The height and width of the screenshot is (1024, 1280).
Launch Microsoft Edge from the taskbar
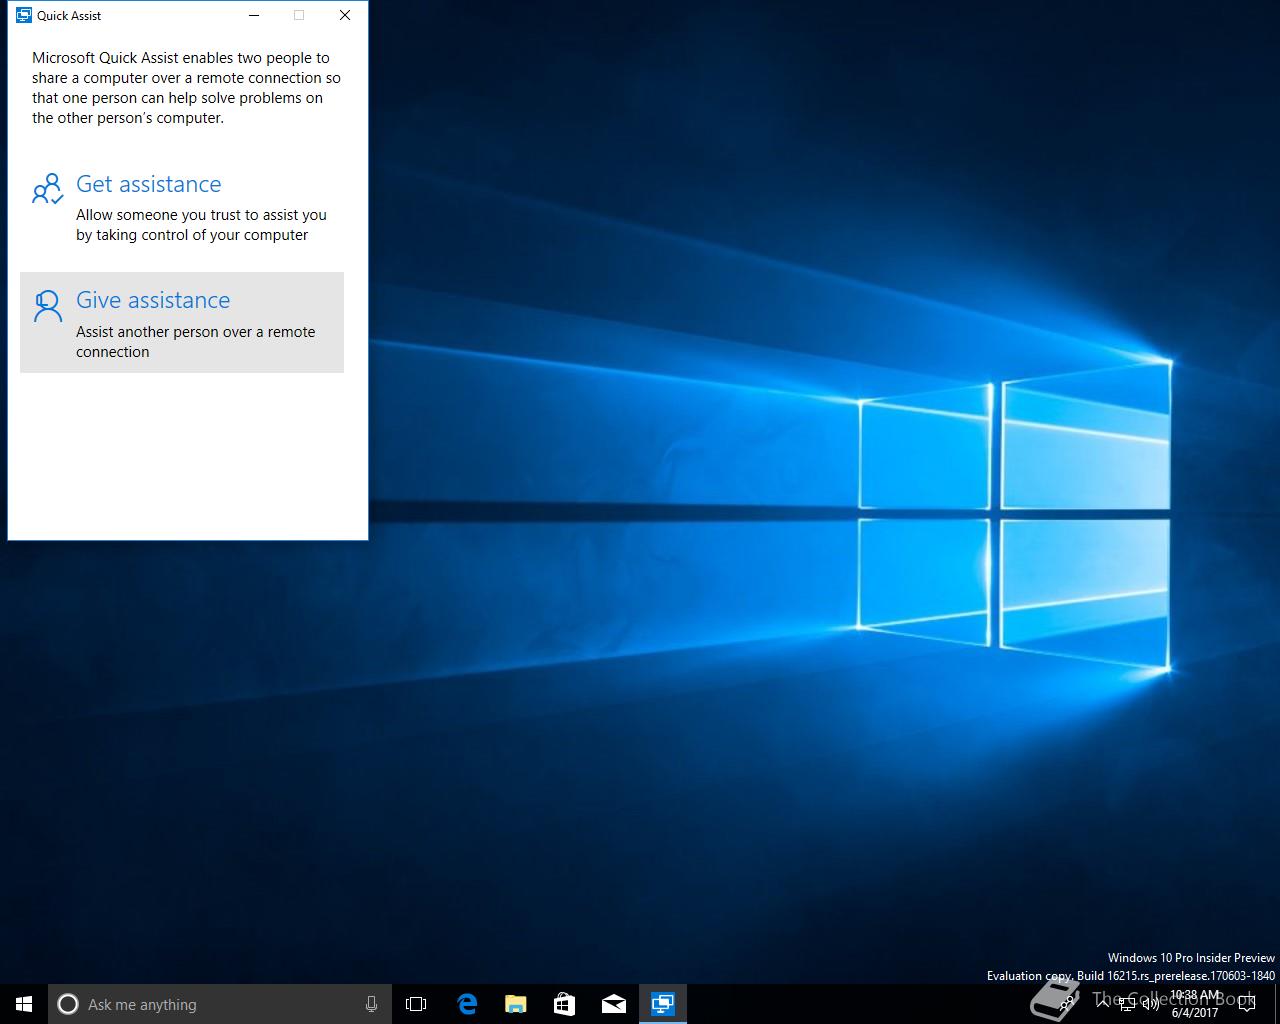[467, 1004]
